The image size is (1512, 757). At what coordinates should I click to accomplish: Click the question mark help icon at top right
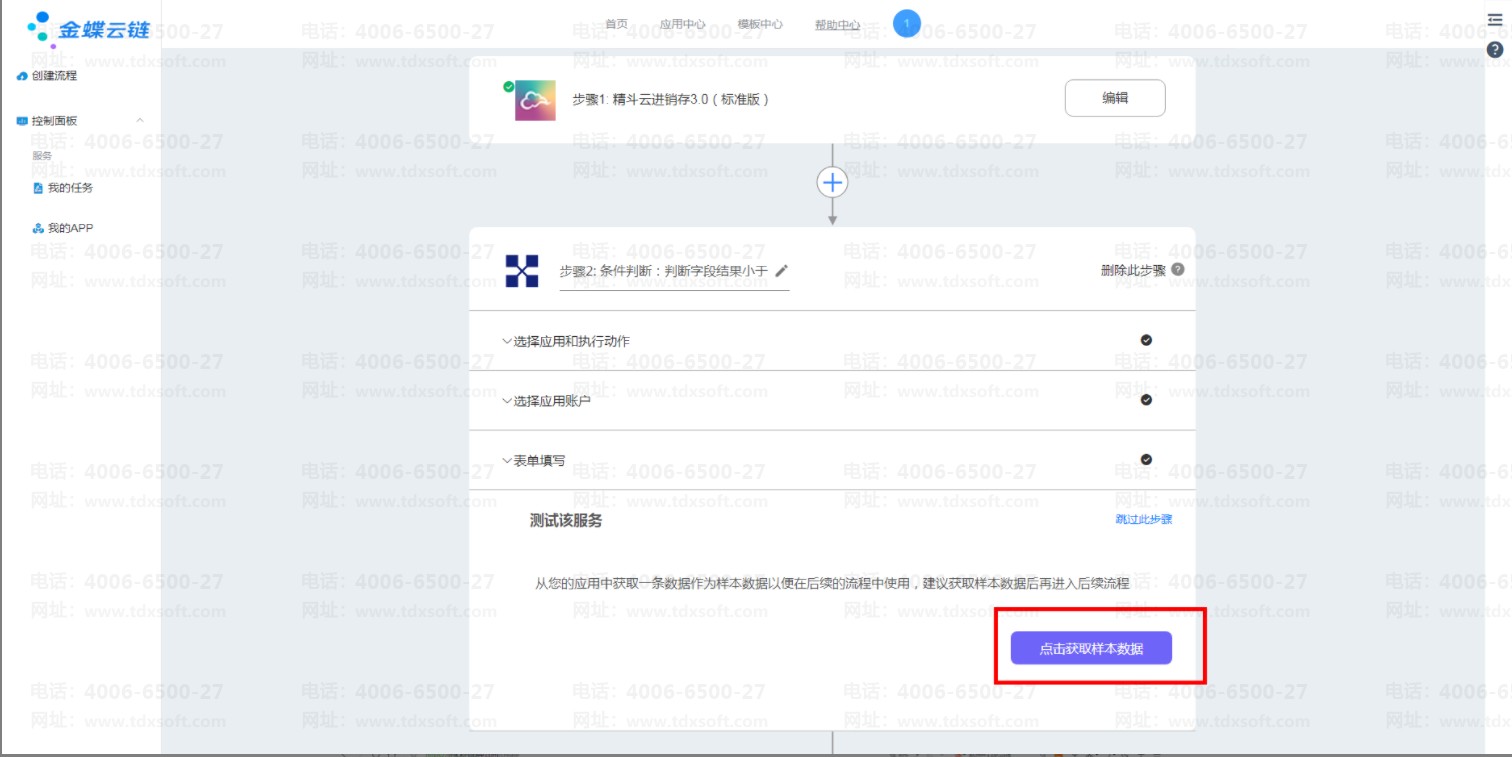click(1495, 50)
